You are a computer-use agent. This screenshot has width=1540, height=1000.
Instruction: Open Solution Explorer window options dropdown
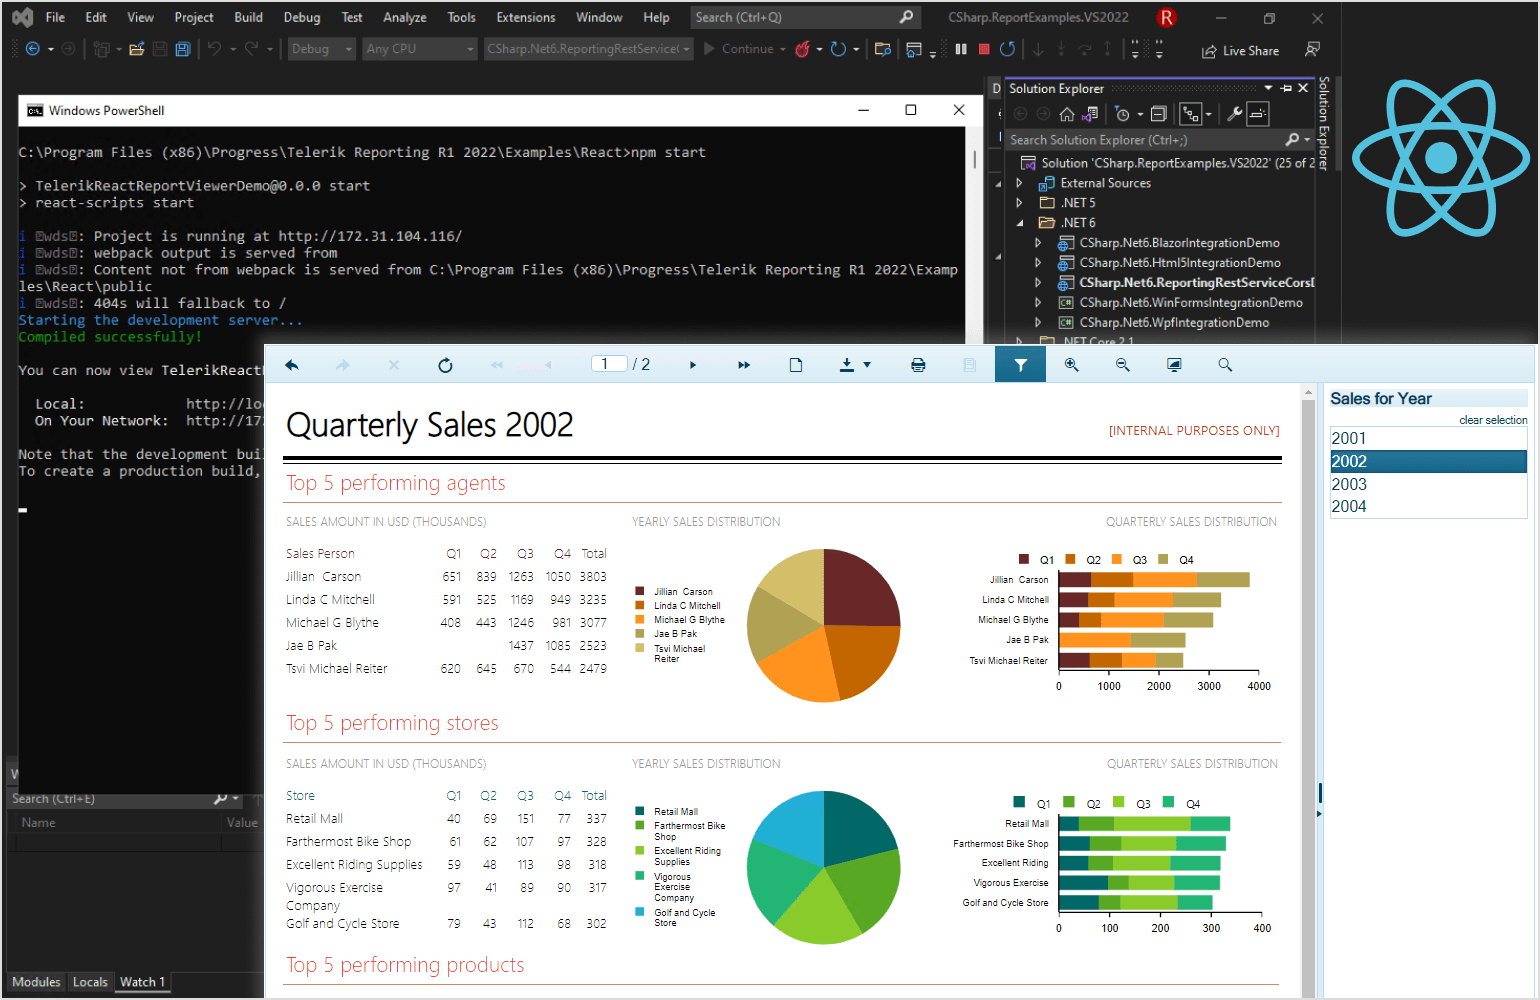click(x=1268, y=88)
